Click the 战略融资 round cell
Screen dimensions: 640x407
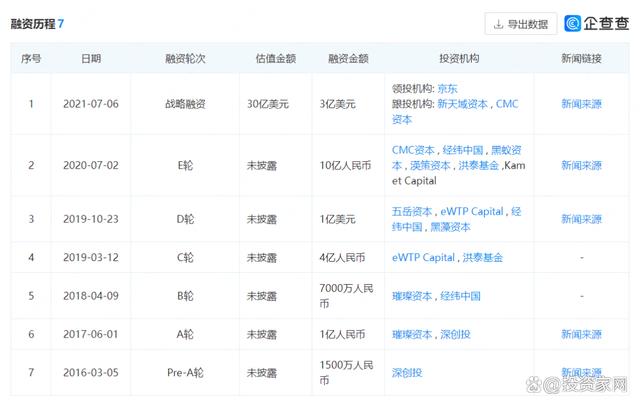(x=185, y=104)
